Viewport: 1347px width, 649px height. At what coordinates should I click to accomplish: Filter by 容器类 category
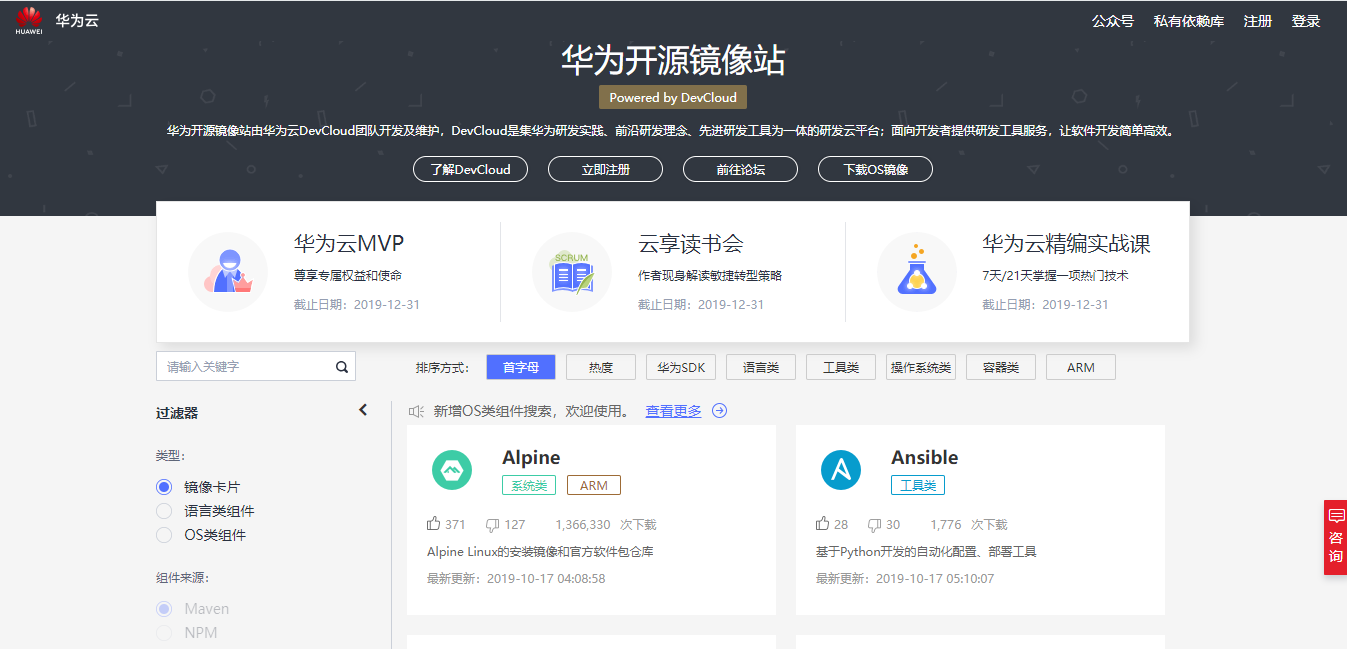point(1001,367)
